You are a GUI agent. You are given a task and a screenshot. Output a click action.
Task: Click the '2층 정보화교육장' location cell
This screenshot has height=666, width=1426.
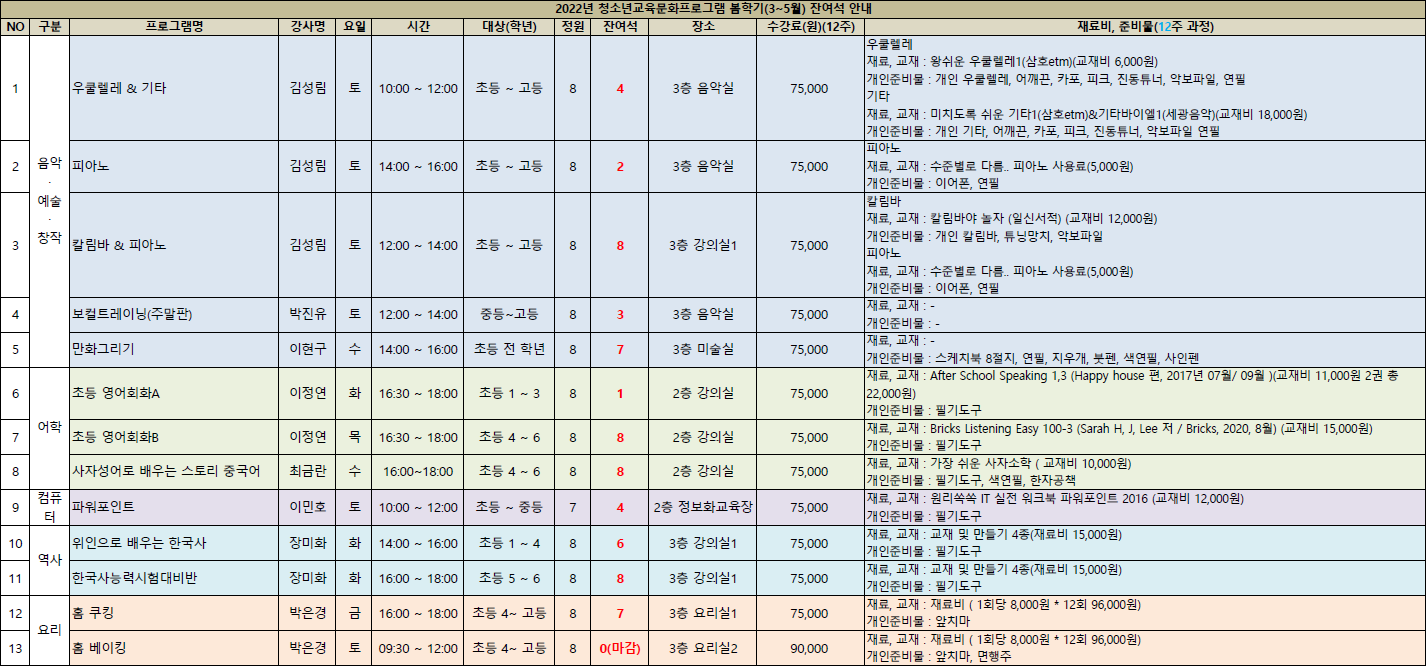coord(702,507)
